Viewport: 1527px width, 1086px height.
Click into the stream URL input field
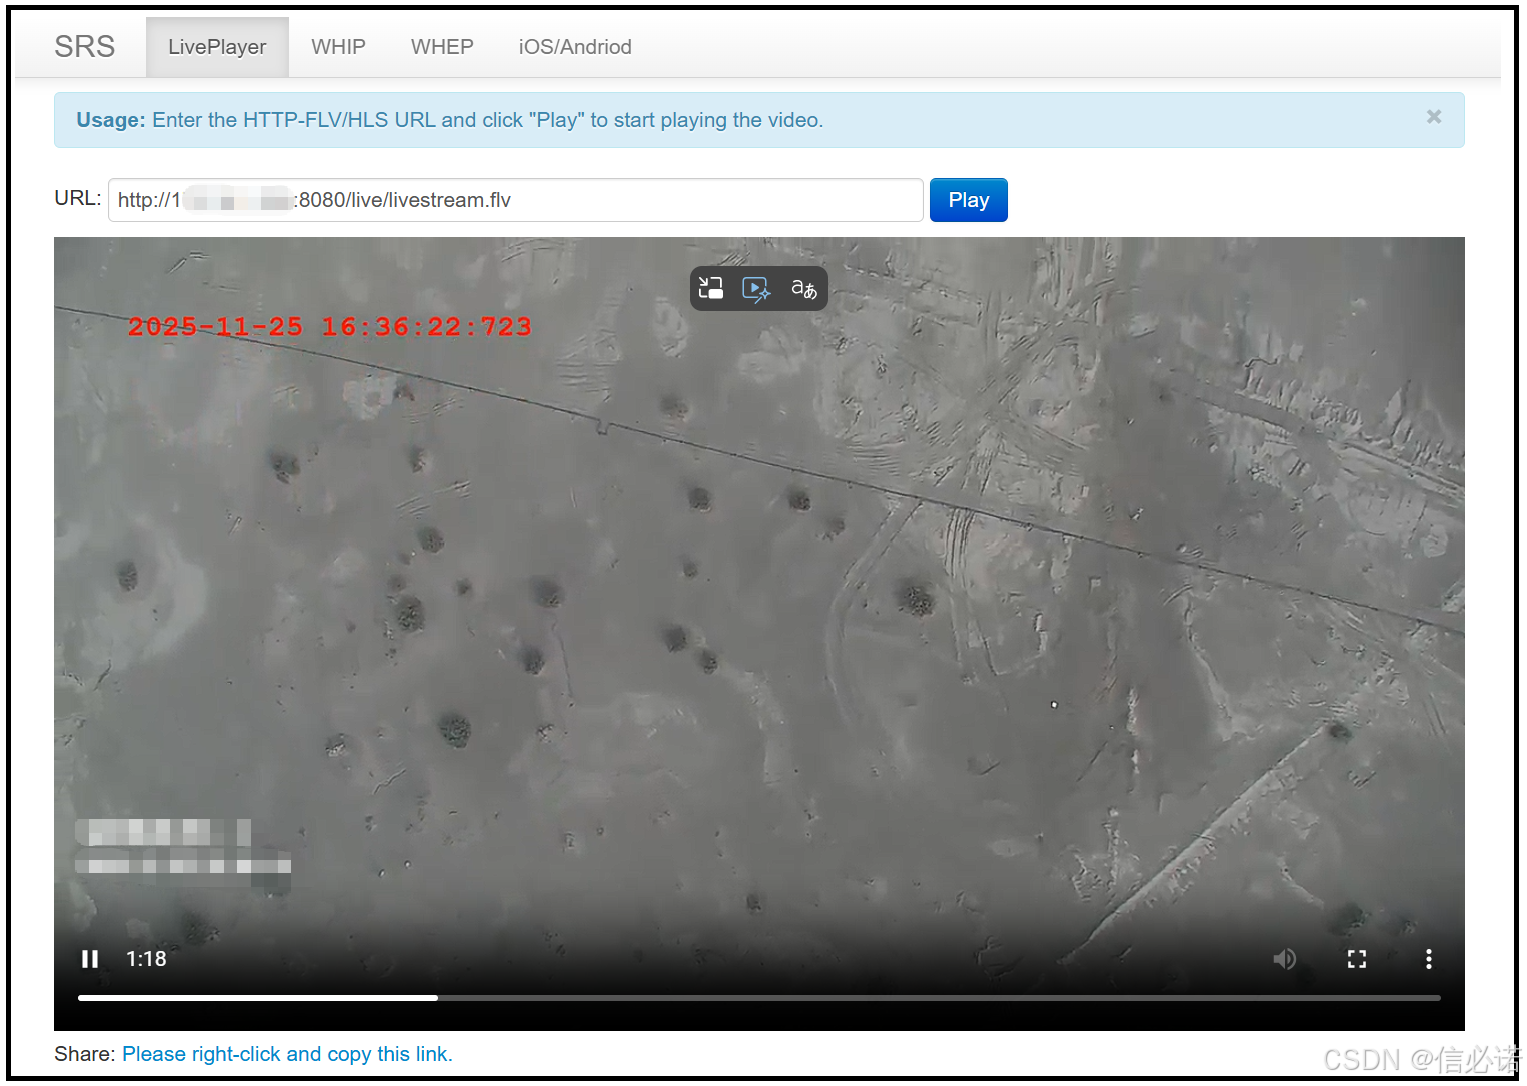click(515, 200)
